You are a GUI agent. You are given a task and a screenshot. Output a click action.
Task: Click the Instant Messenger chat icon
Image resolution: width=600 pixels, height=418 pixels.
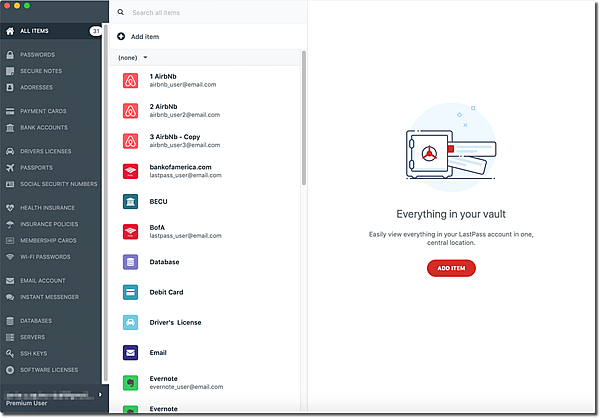[10, 297]
